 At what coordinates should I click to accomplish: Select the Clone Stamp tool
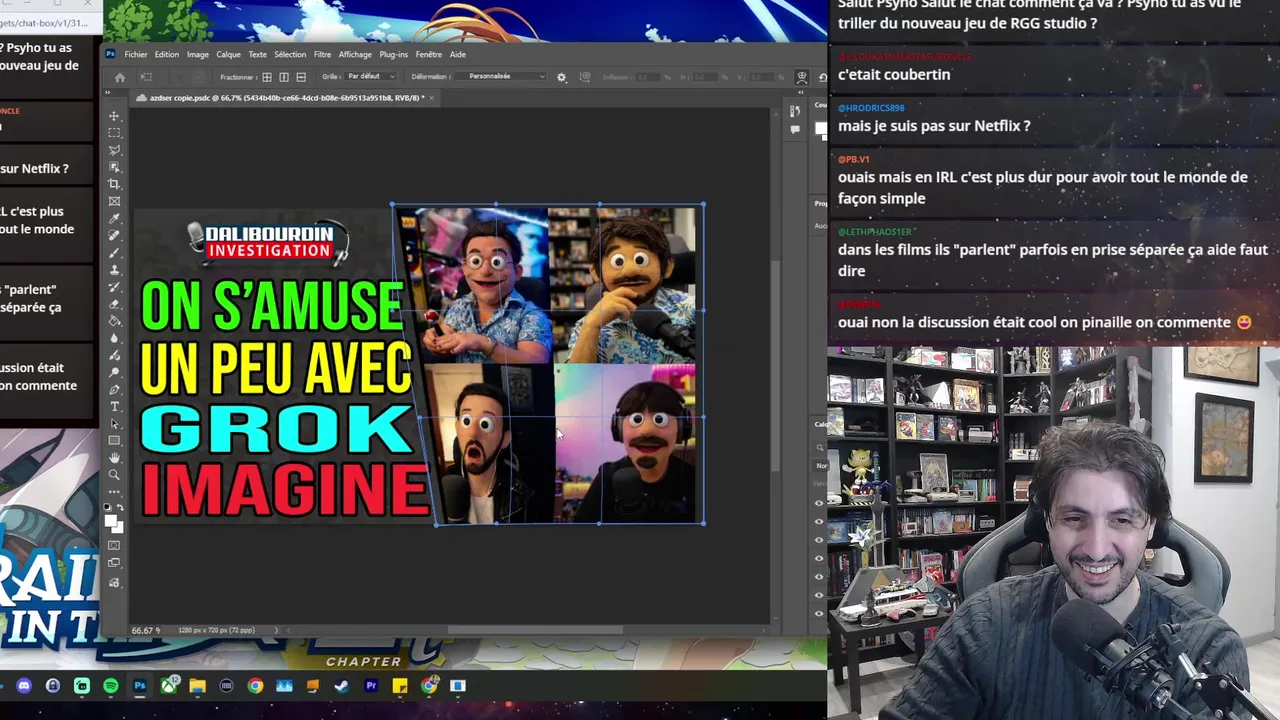(114, 268)
